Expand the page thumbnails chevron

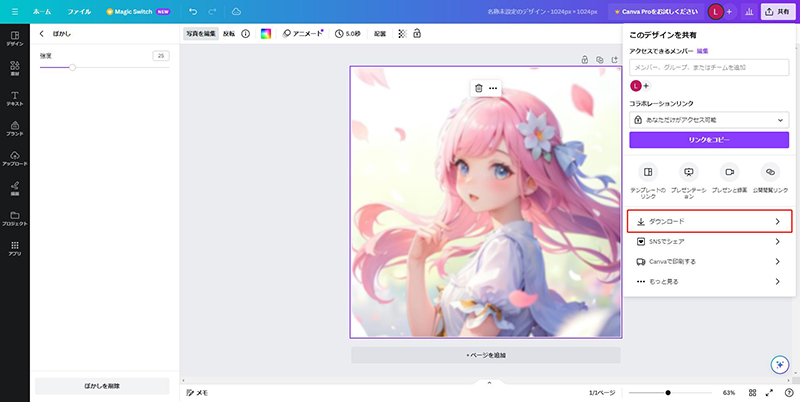489,382
